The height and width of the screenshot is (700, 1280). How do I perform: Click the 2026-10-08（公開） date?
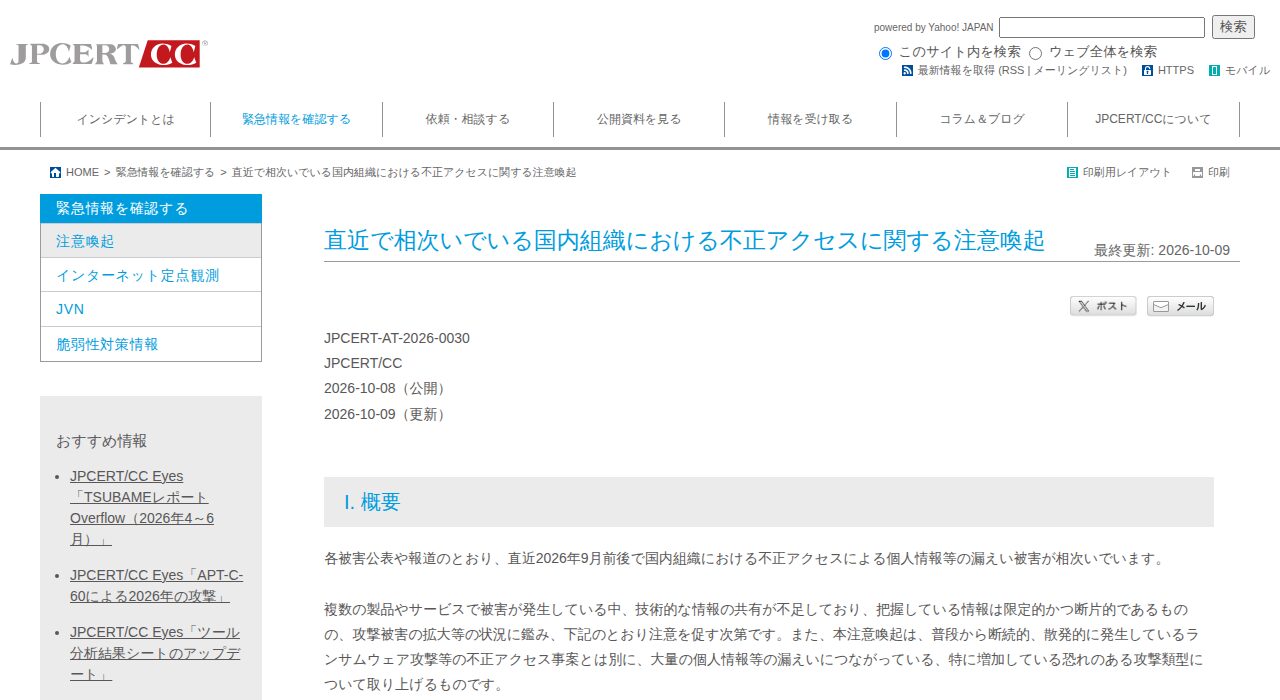tap(385, 388)
